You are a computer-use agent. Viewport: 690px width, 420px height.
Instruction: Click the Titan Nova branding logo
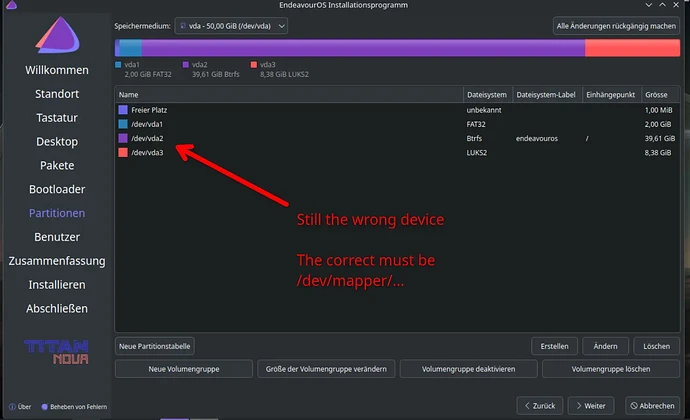point(57,351)
